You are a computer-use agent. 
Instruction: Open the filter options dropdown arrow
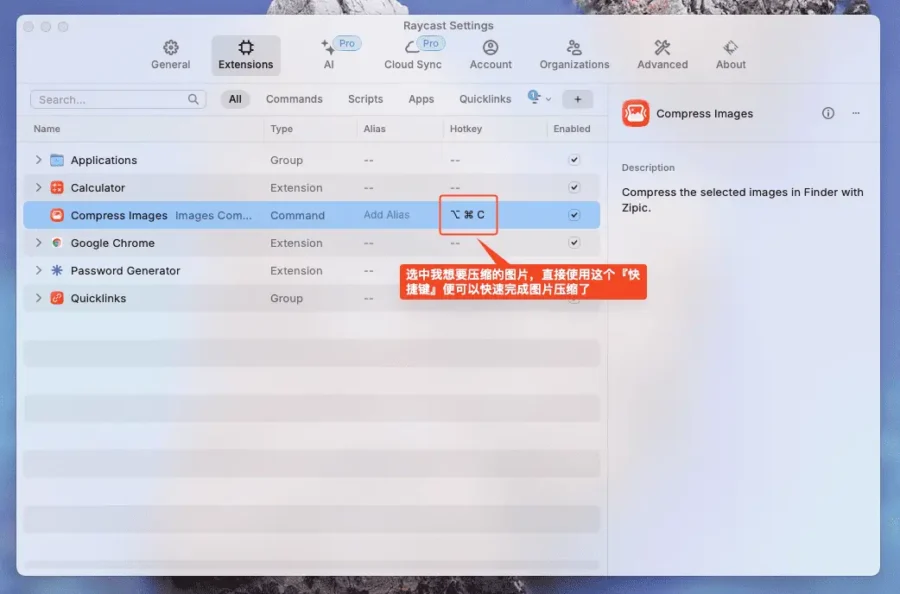(x=548, y=99)
